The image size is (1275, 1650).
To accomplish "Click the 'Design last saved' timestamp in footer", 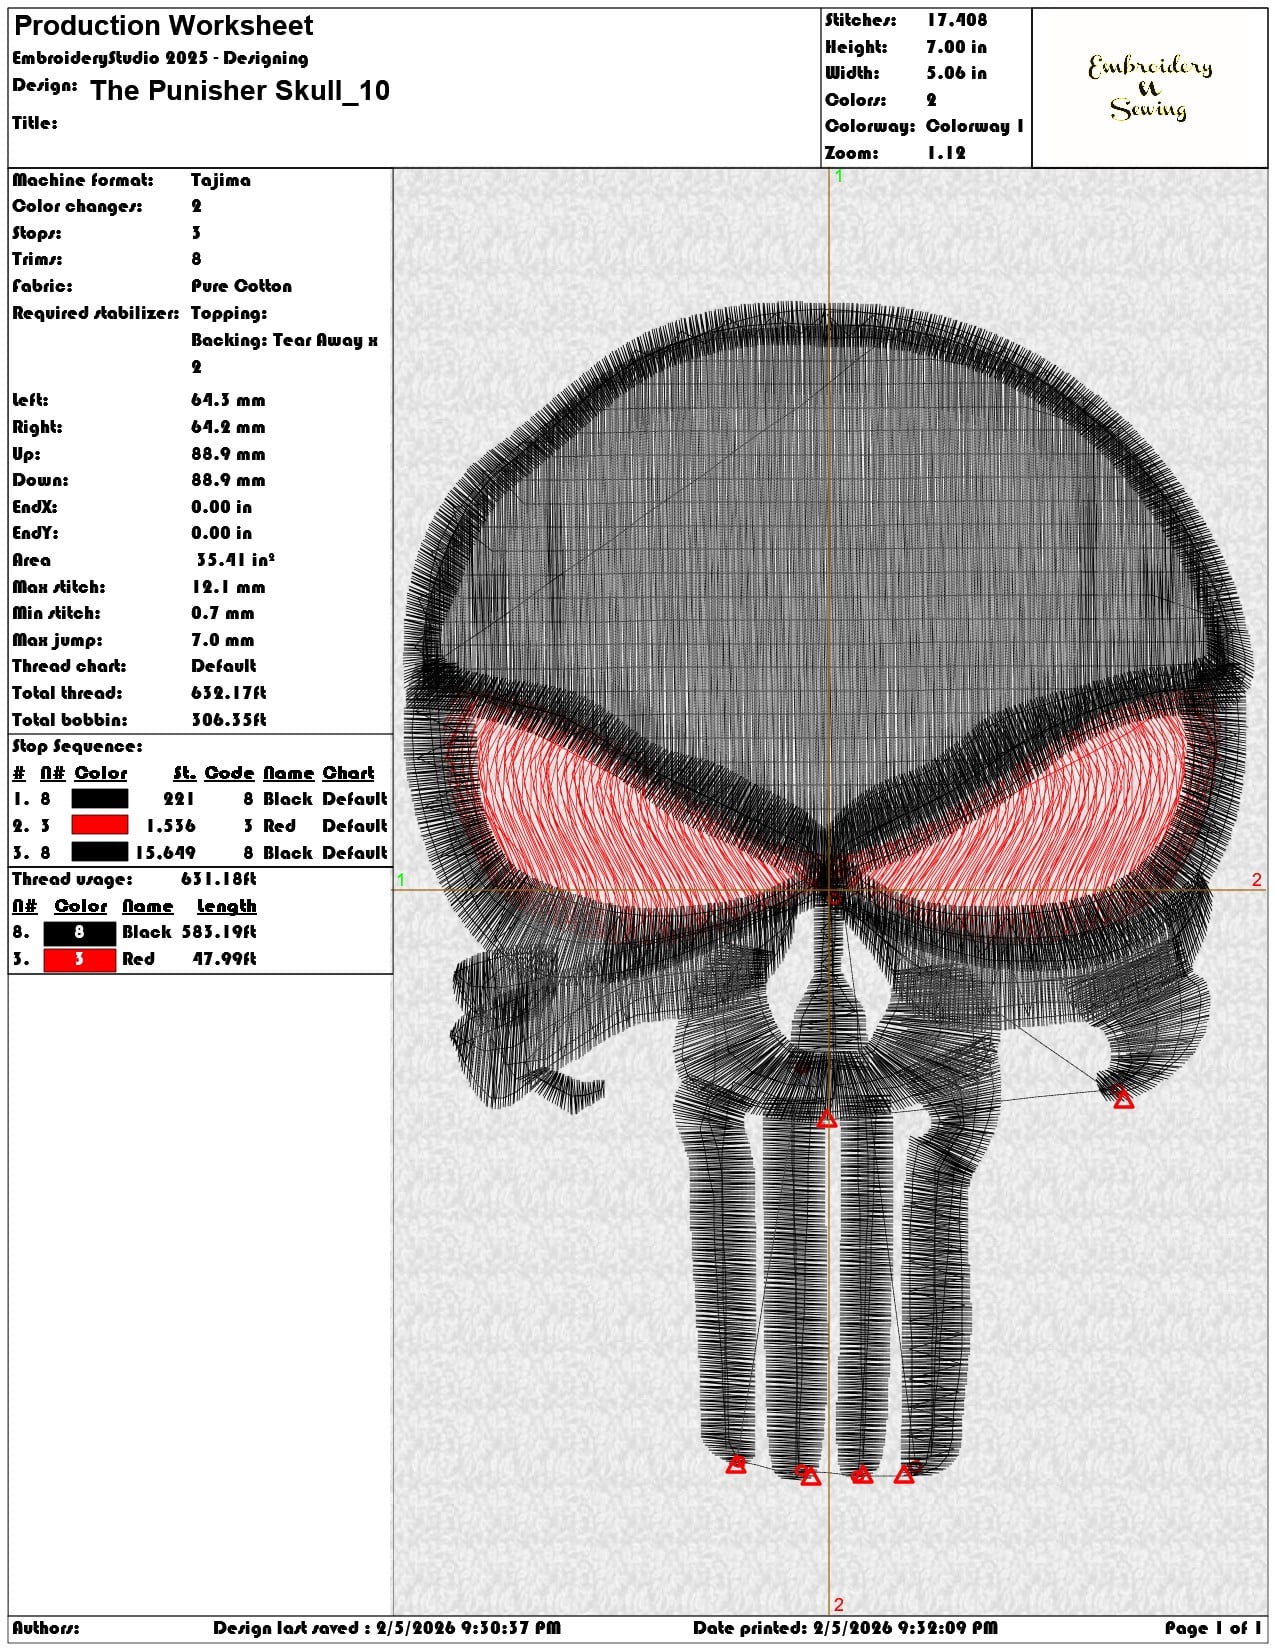I will point(387,1628).
